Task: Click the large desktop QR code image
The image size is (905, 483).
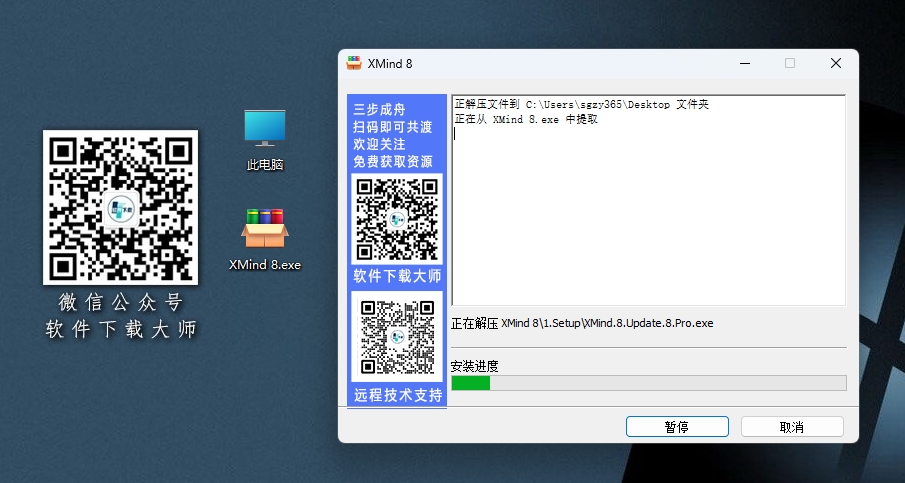Action: pos(121,207)
